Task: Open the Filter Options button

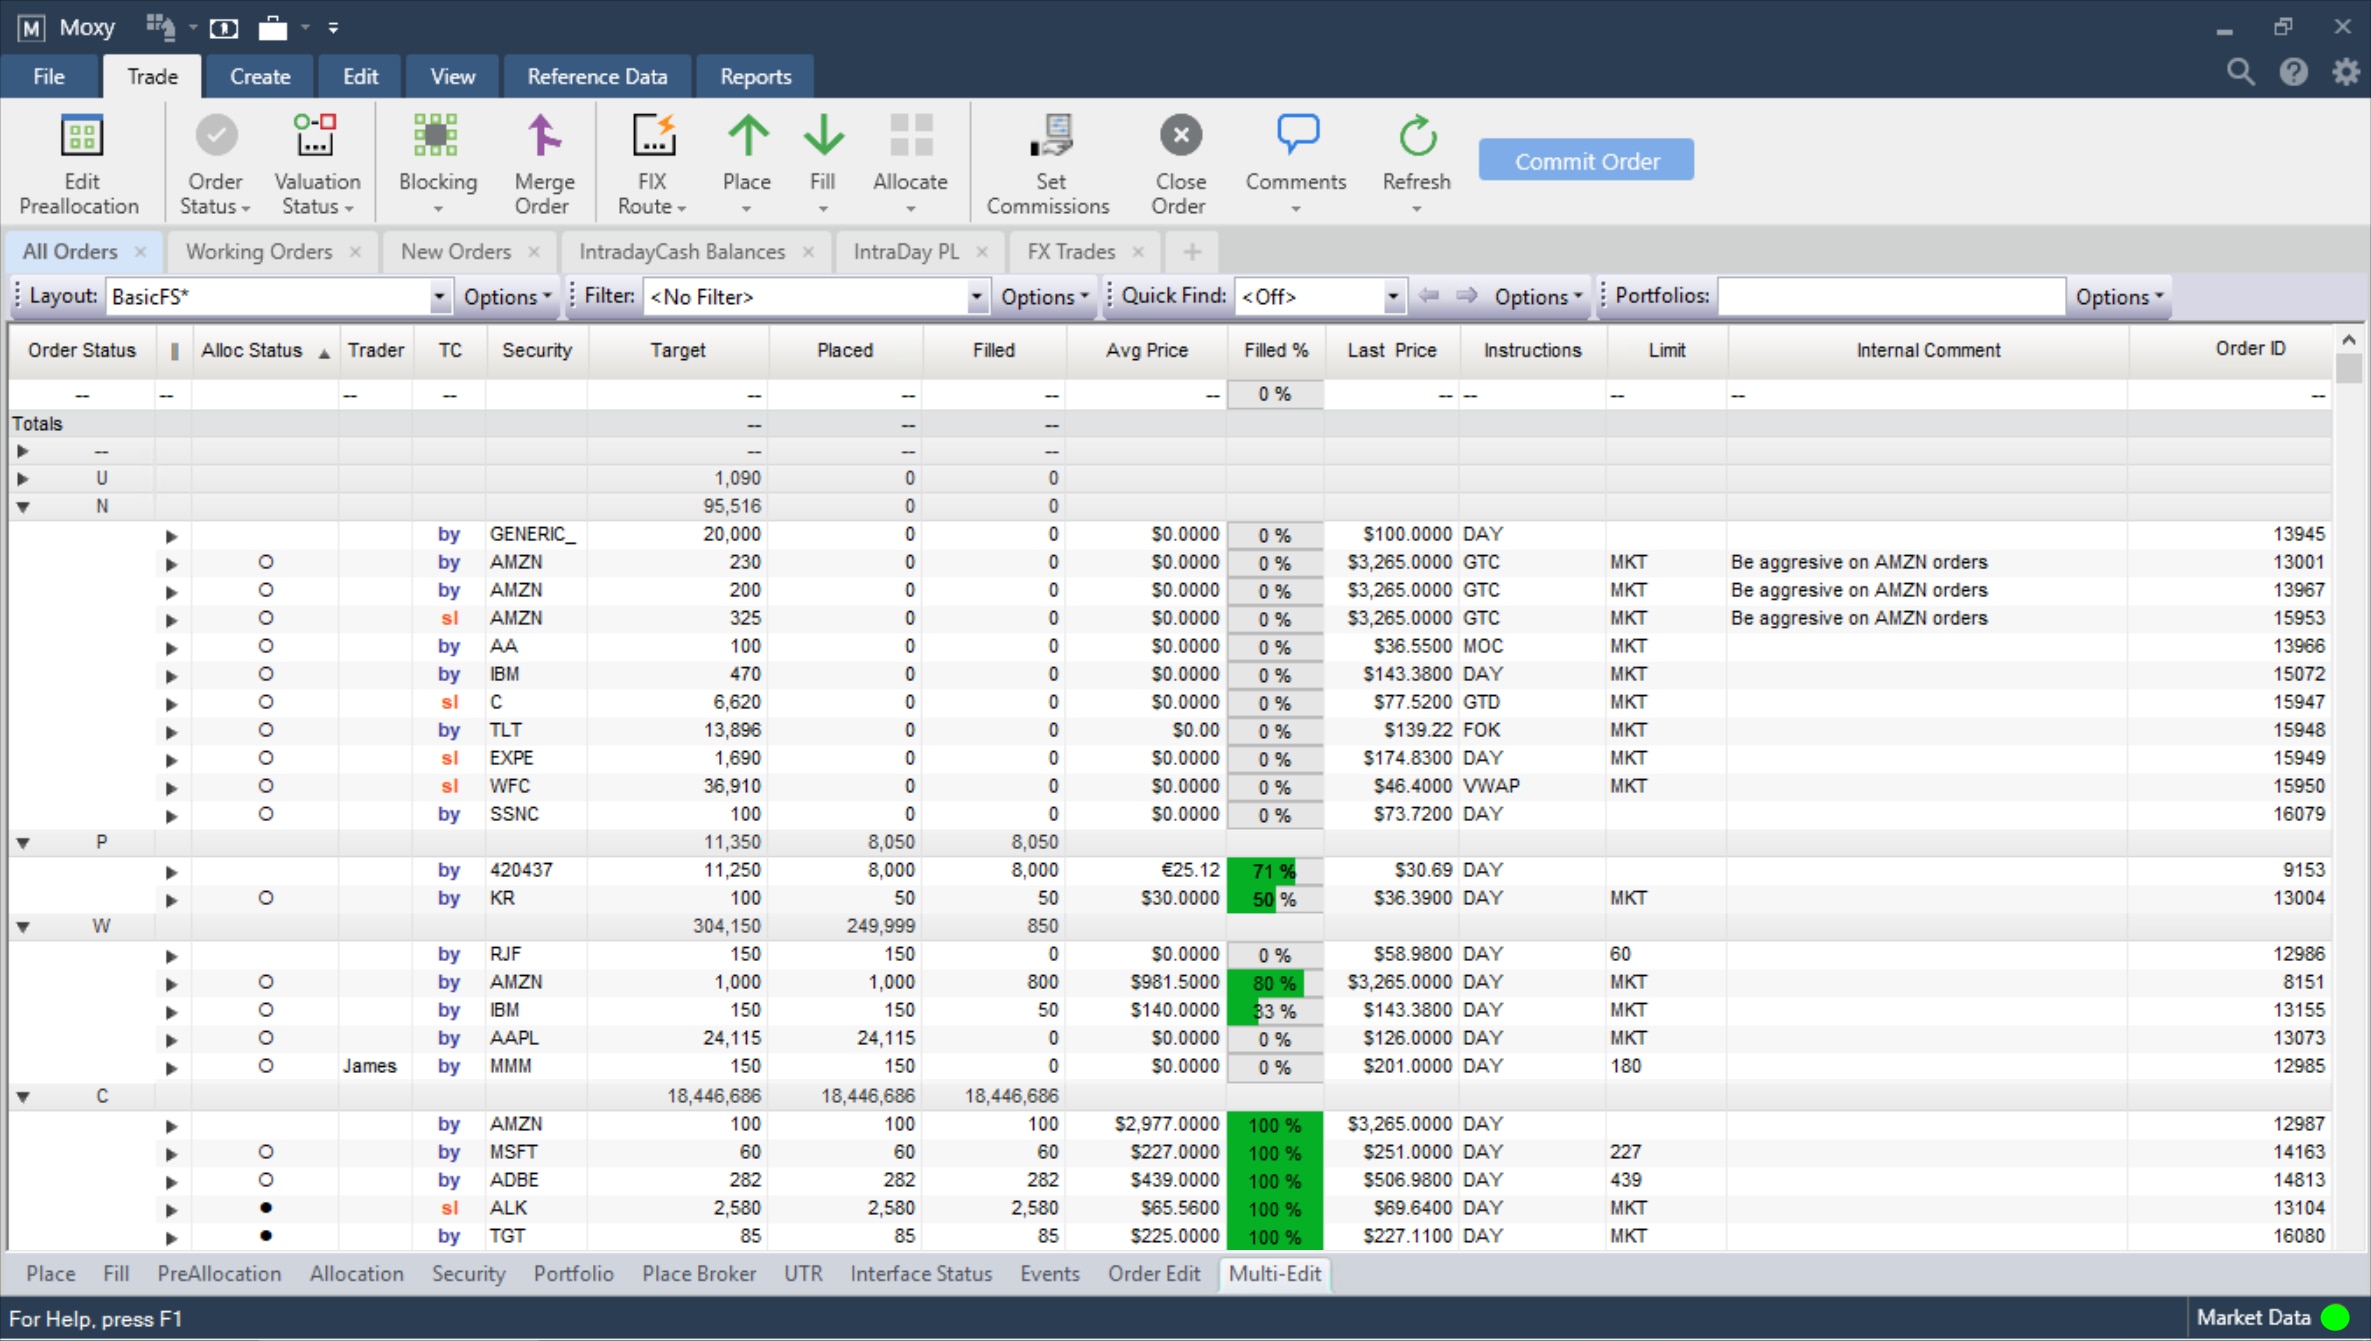Action: (x=1045, y=297)
